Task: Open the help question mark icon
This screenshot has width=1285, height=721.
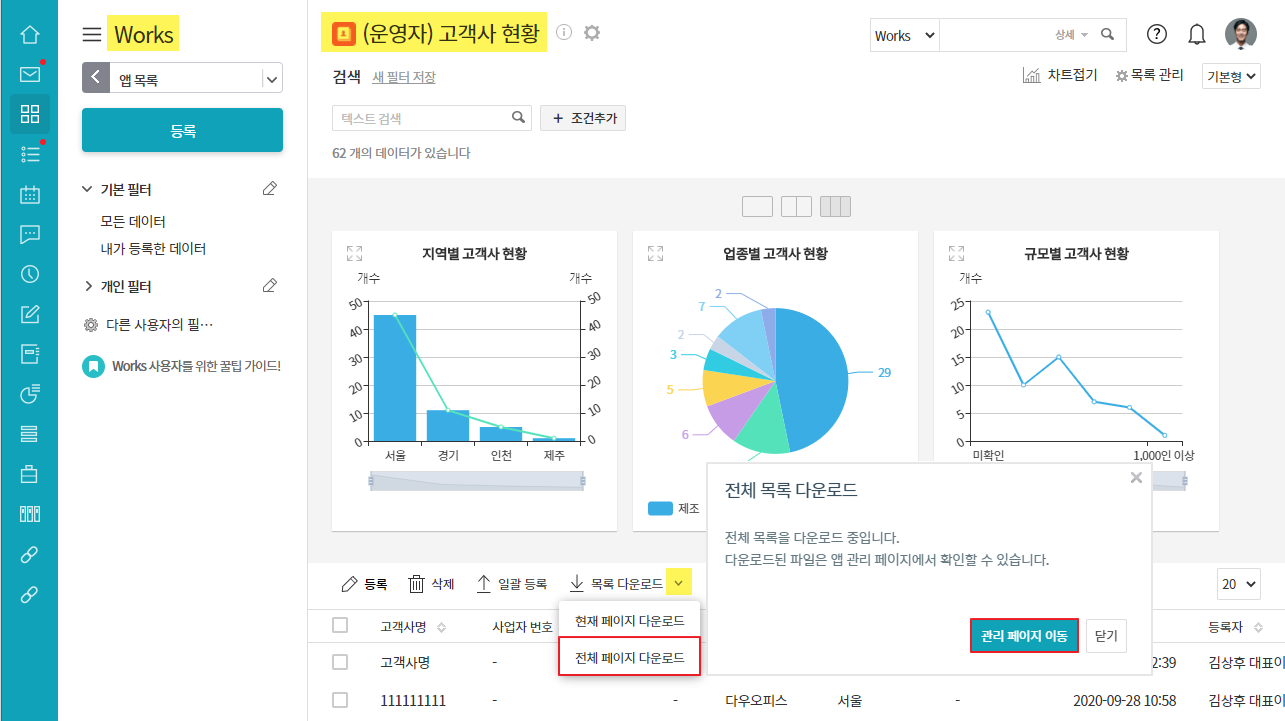Action: click(1156, 34)
